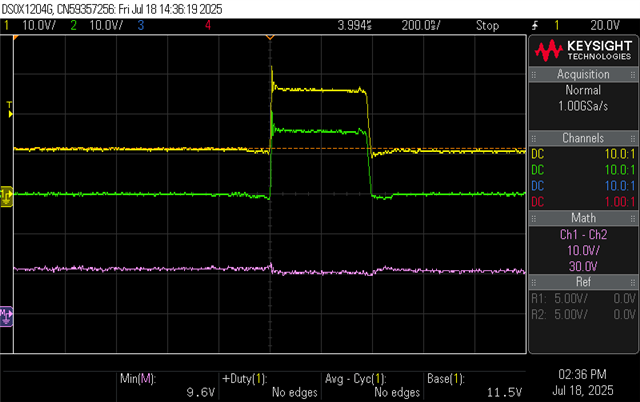
Task: Click the 1.00GSa/s sample rate
Action: coord(583,106)
